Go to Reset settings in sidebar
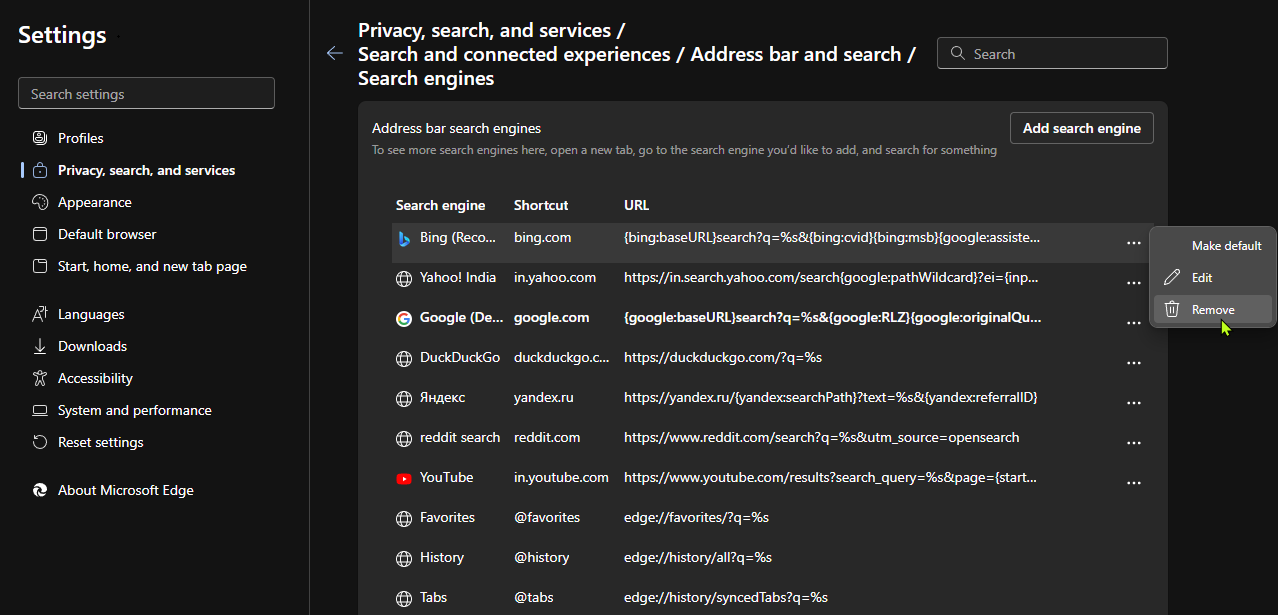 pyautogui.click(x=100, y=442)
